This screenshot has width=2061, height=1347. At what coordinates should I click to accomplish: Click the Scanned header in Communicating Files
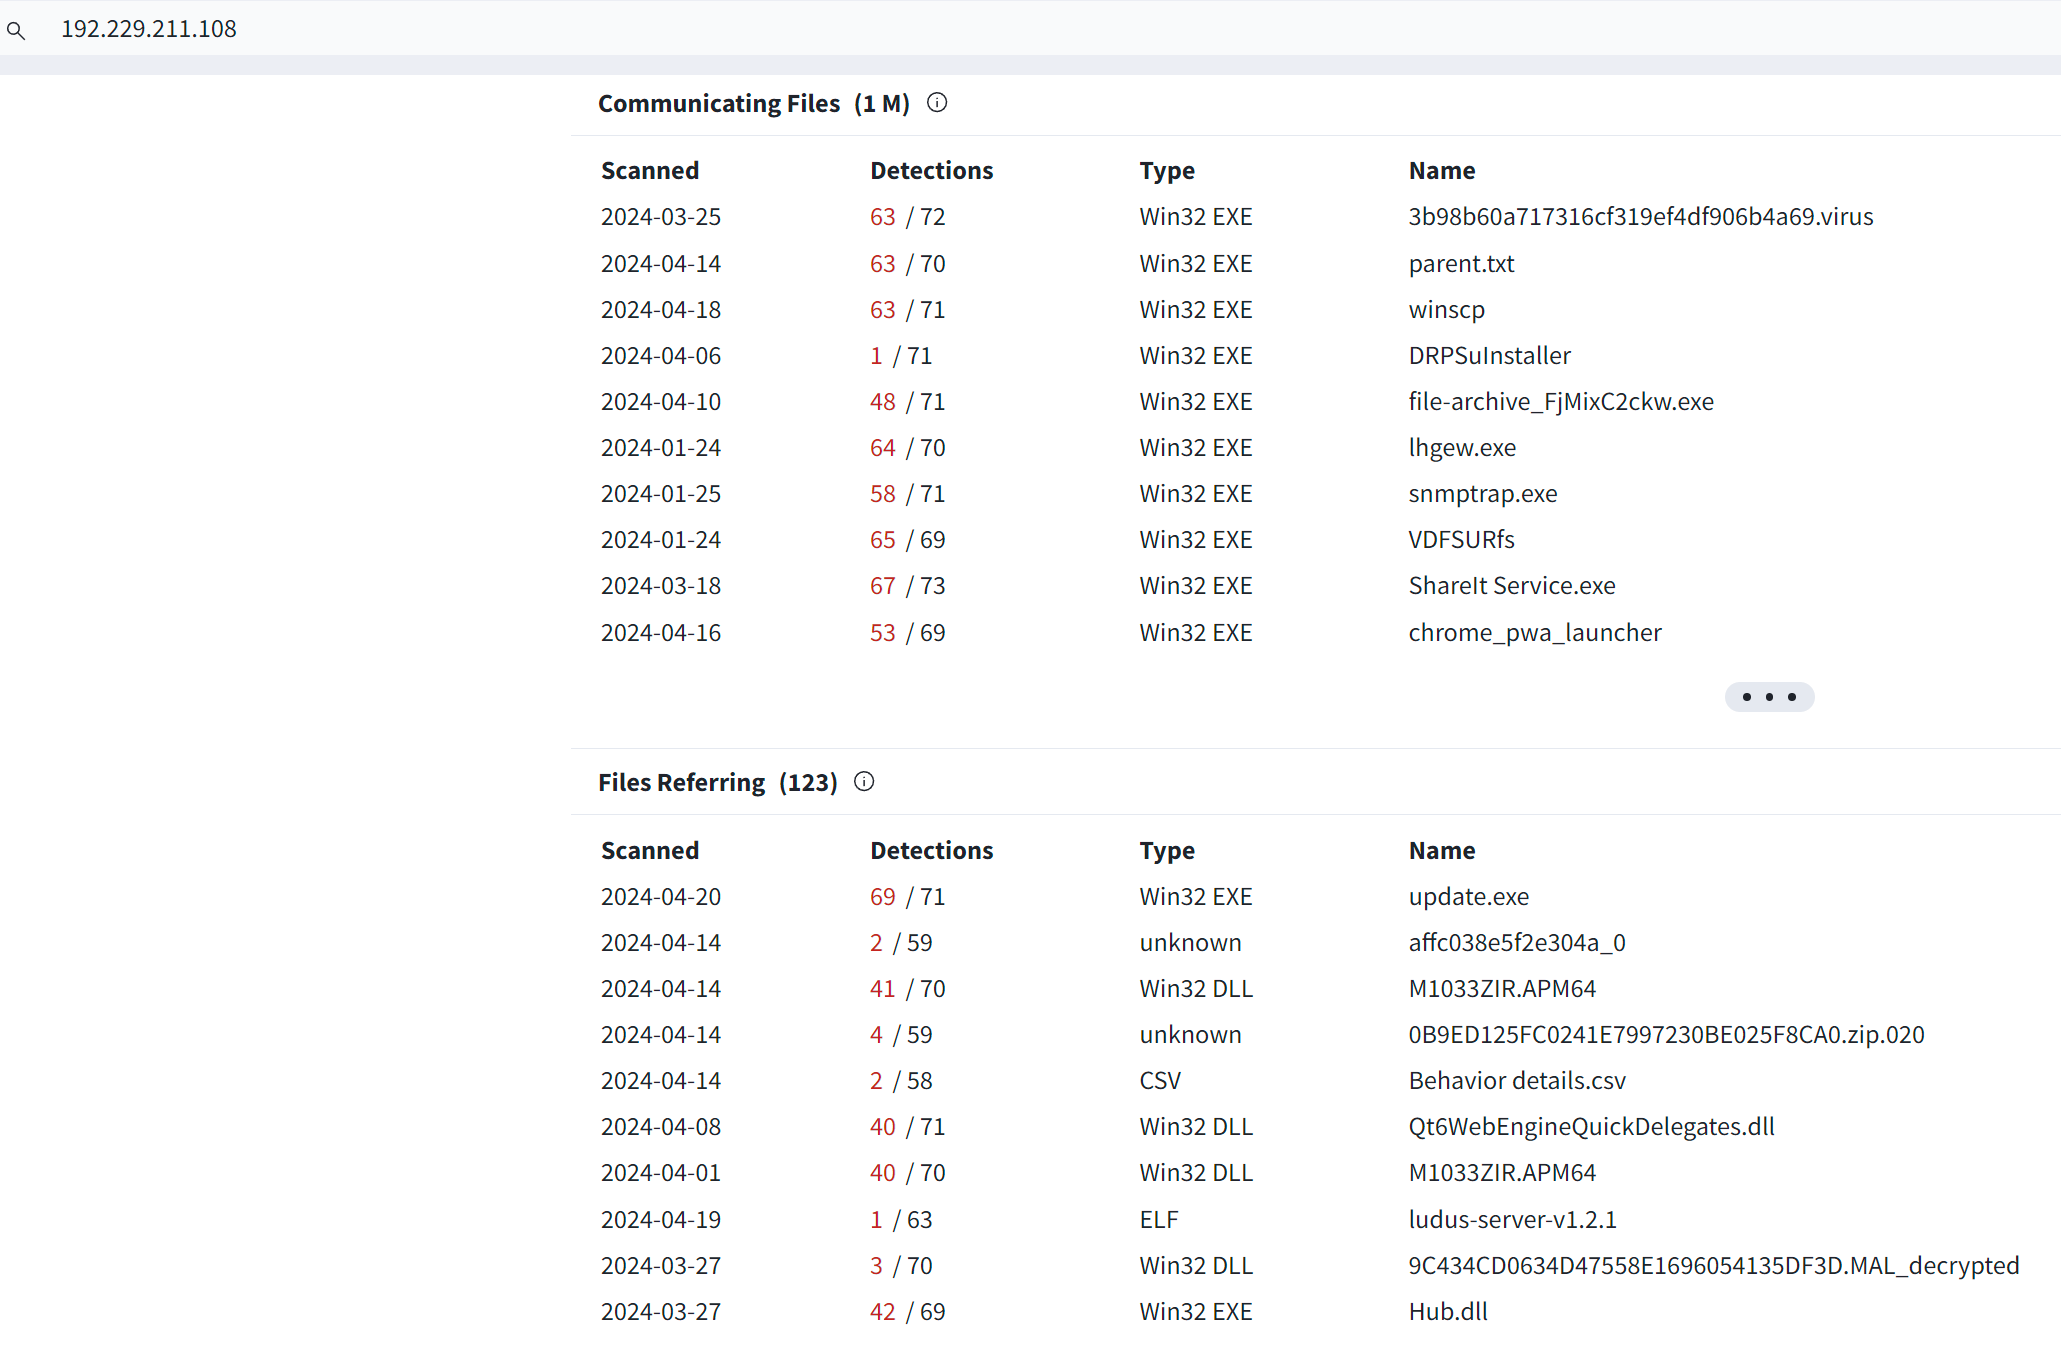tap(650, 171)
